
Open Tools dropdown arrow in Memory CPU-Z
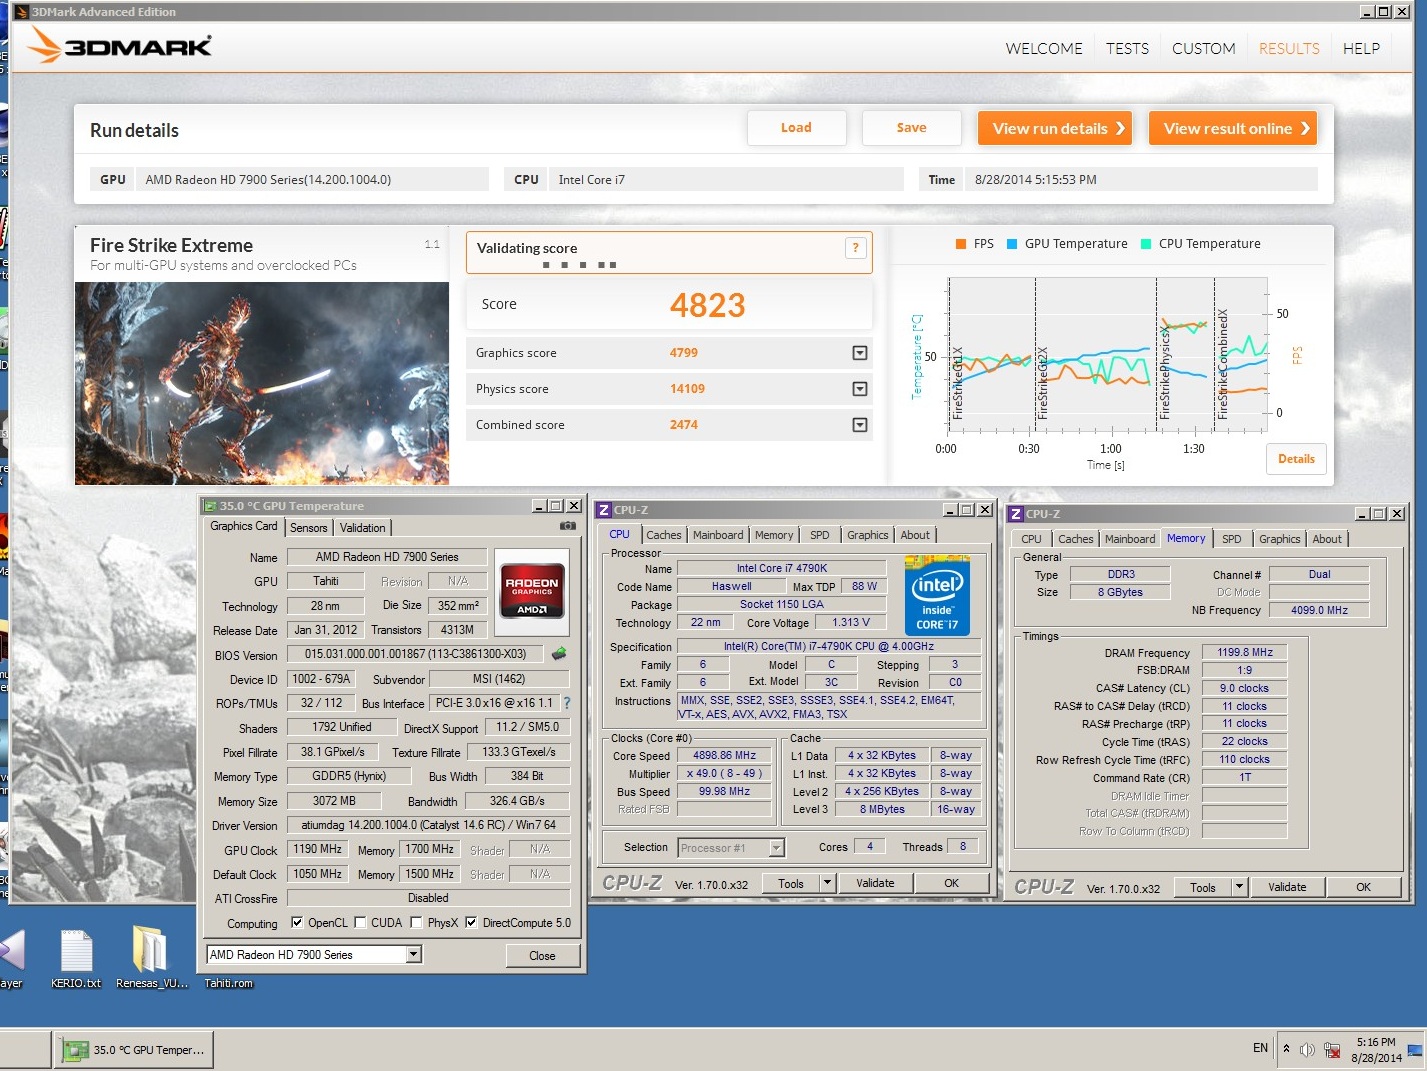(x=1239, y=887)
